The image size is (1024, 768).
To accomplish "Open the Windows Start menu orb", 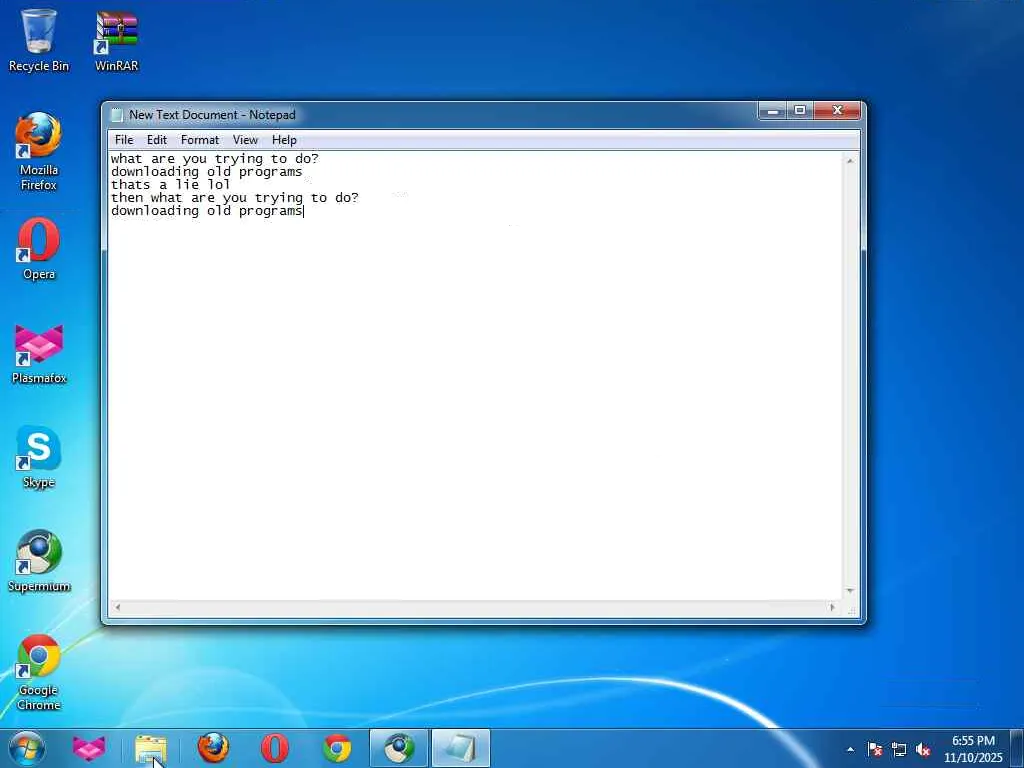I will (27, 748).
